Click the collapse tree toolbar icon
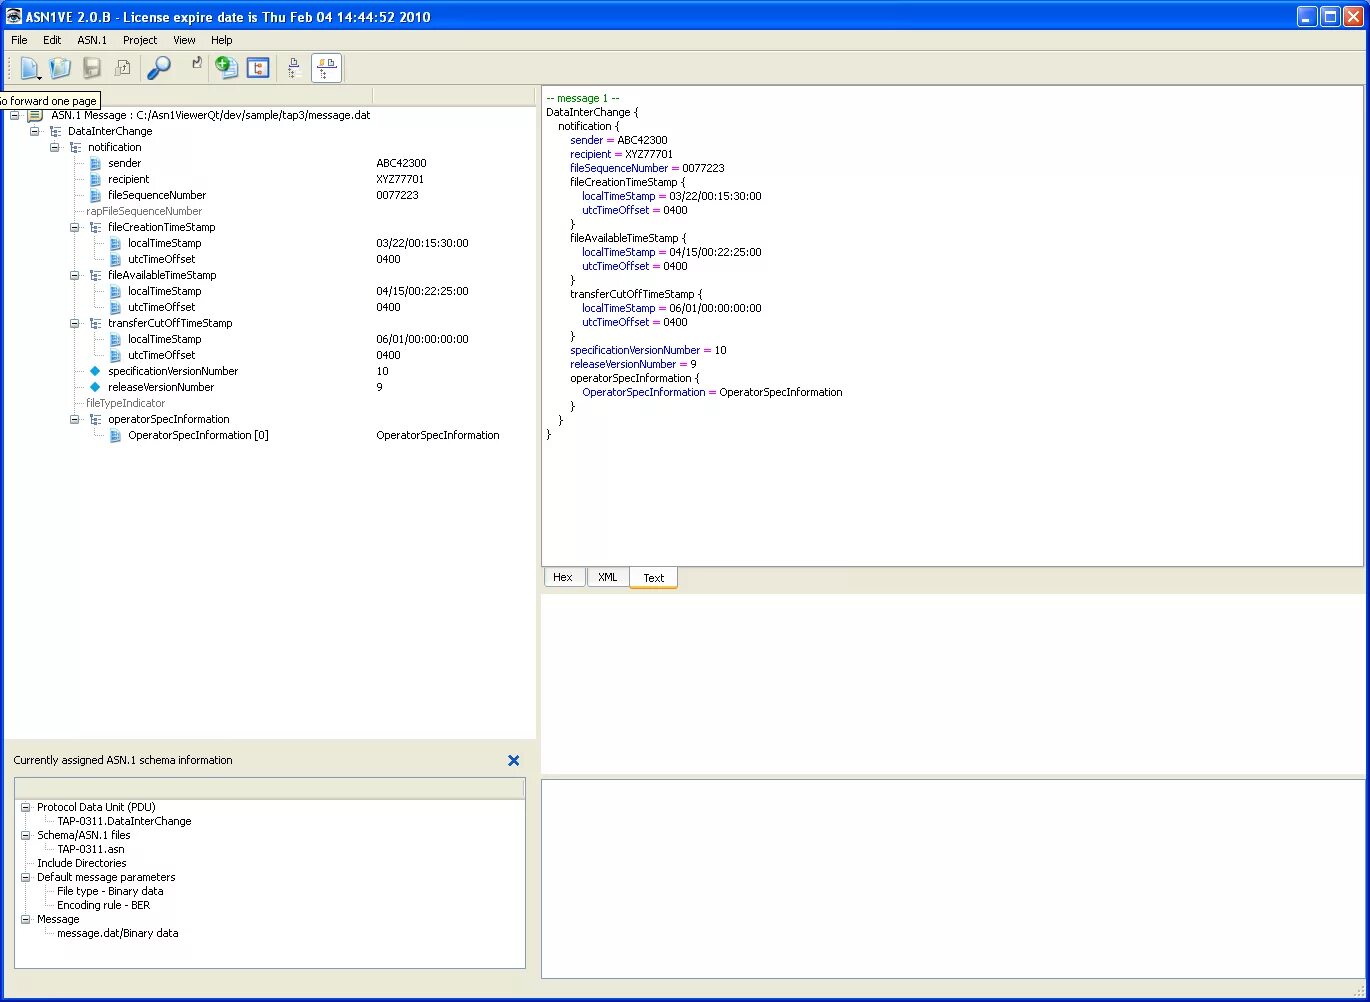 [x=295, y=68]
